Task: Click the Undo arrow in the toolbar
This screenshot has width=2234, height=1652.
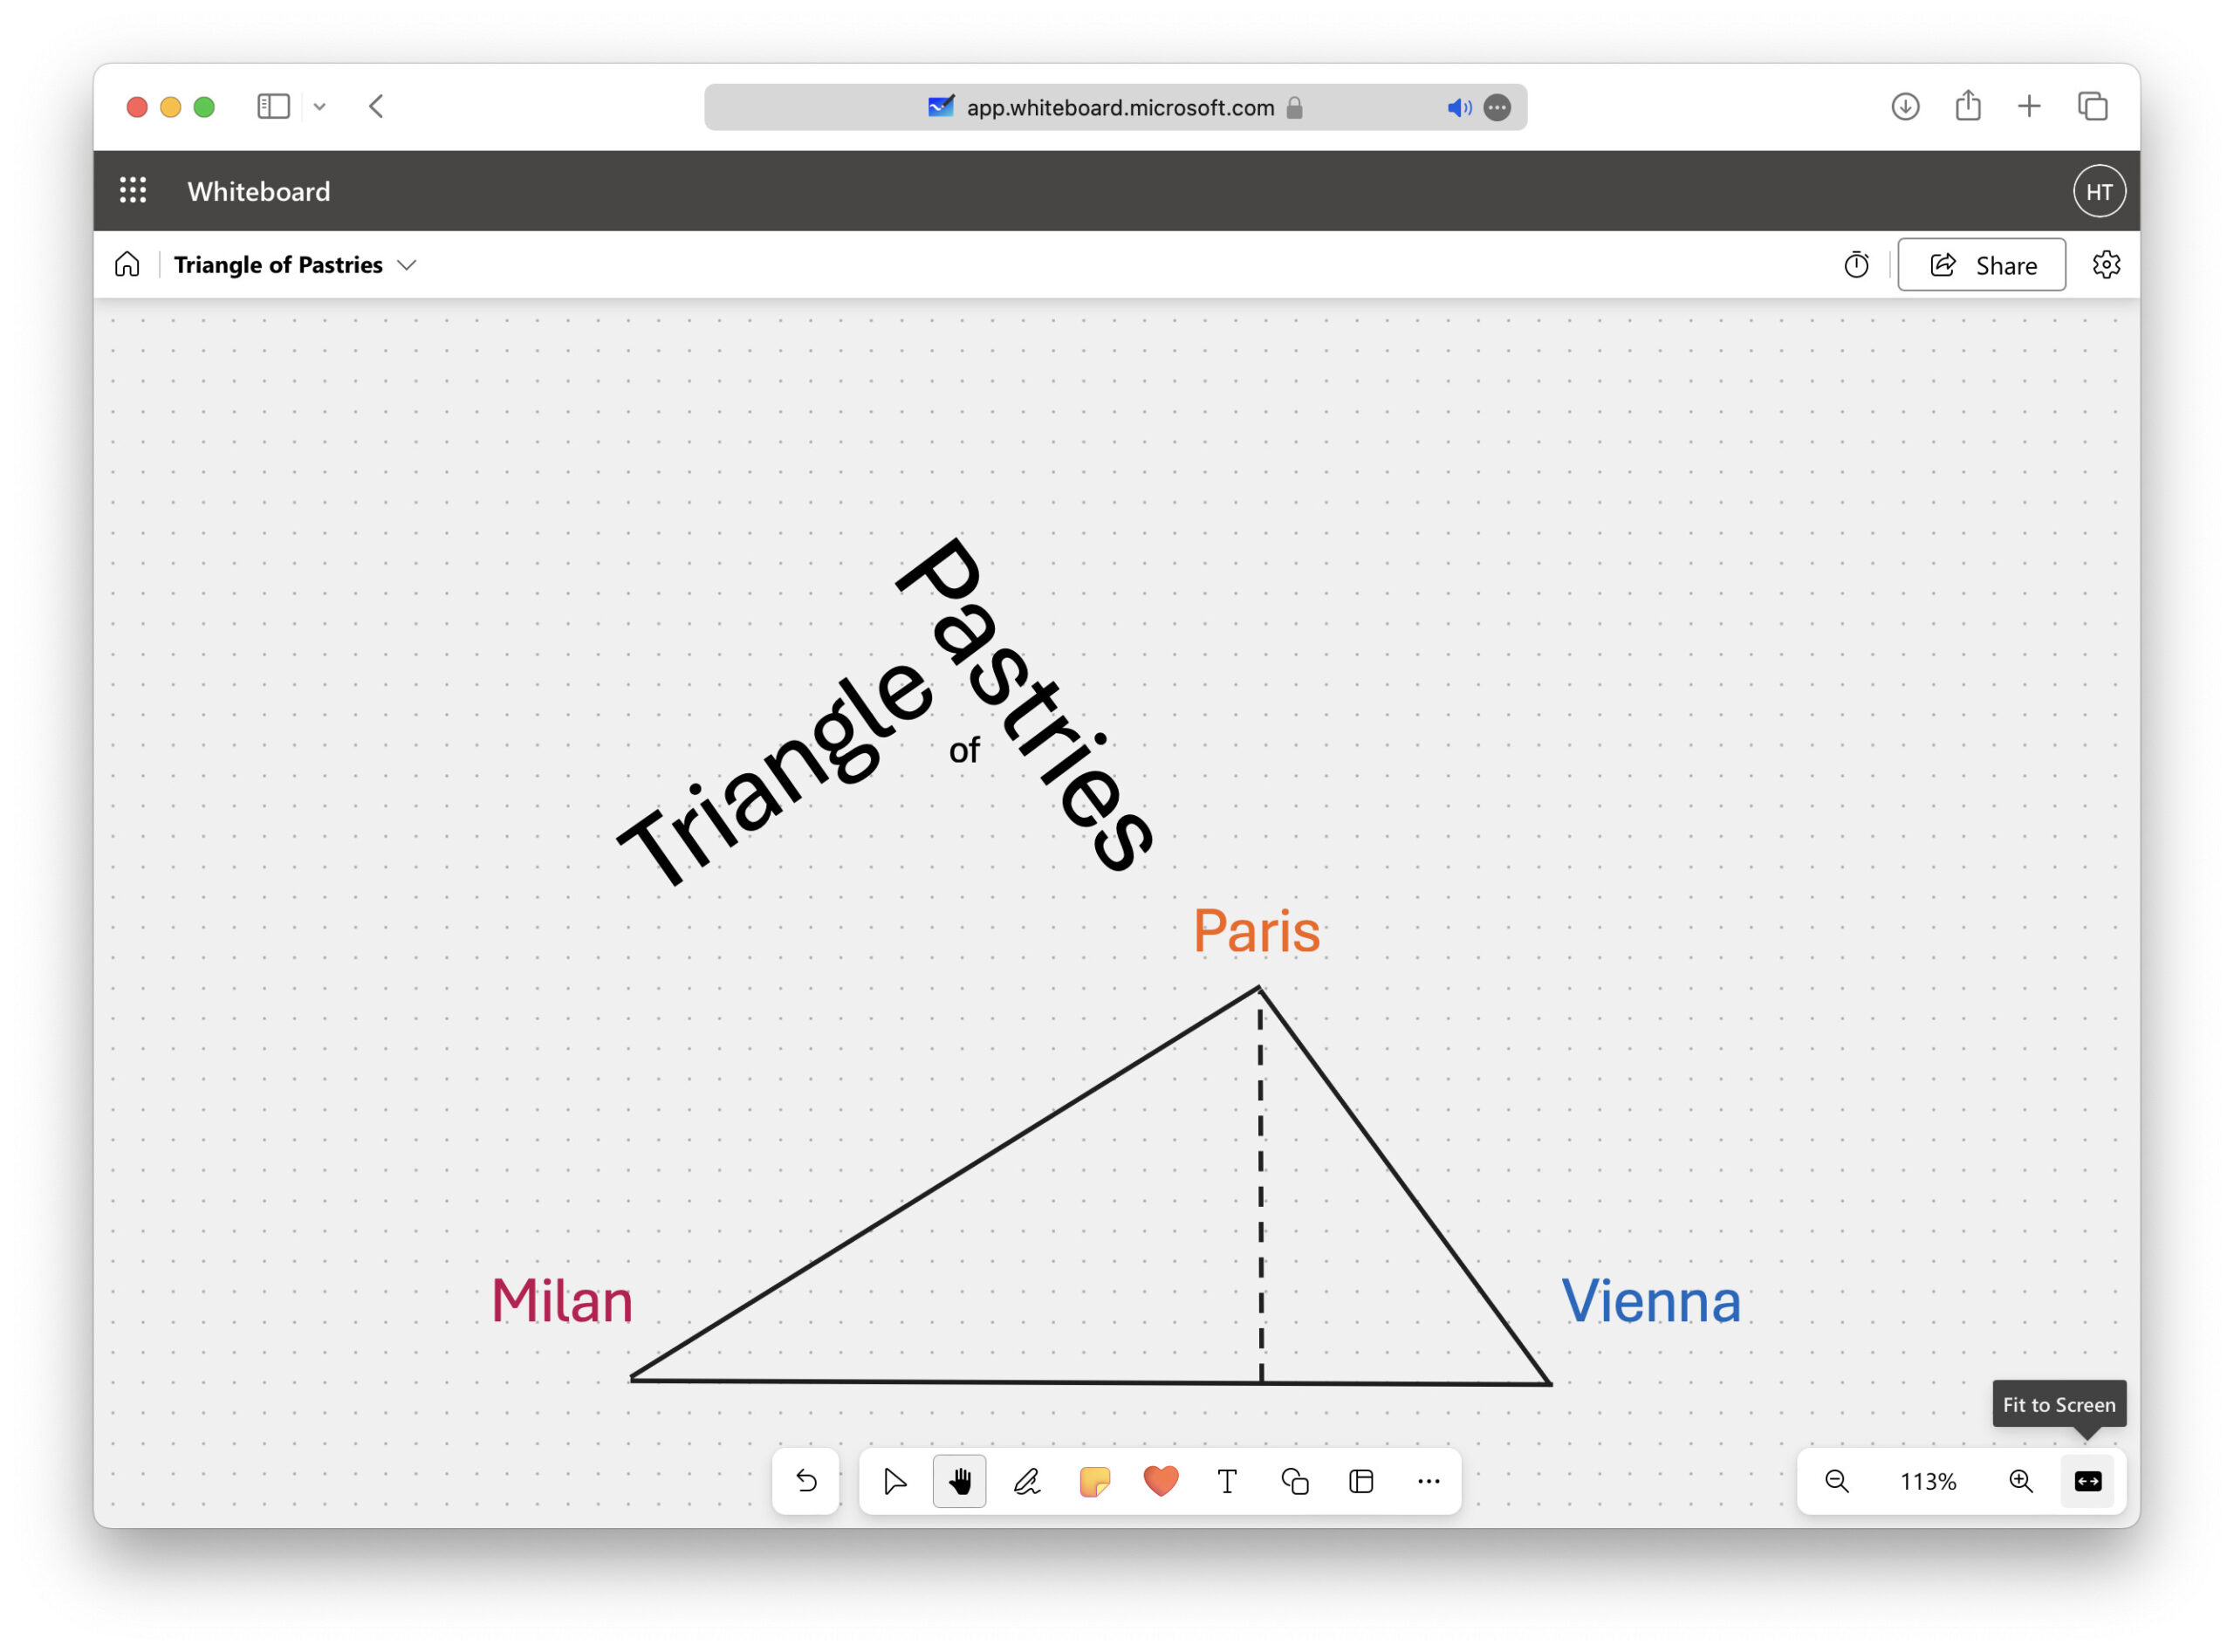Action: [806, 1481]
